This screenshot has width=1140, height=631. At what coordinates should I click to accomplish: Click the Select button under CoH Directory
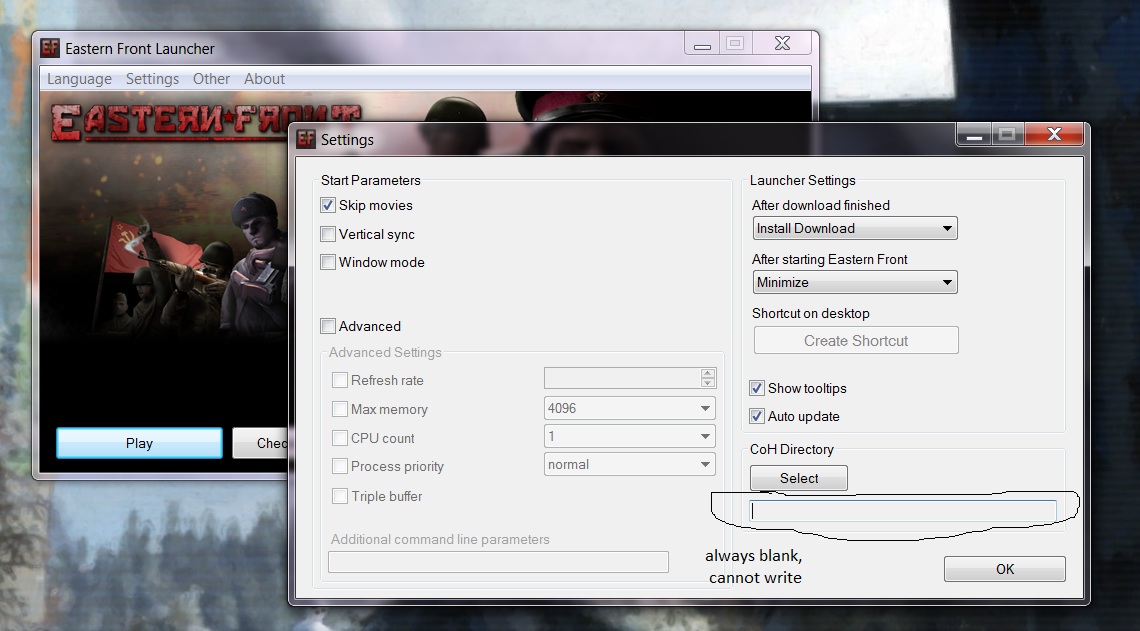[x=798, y=478]
